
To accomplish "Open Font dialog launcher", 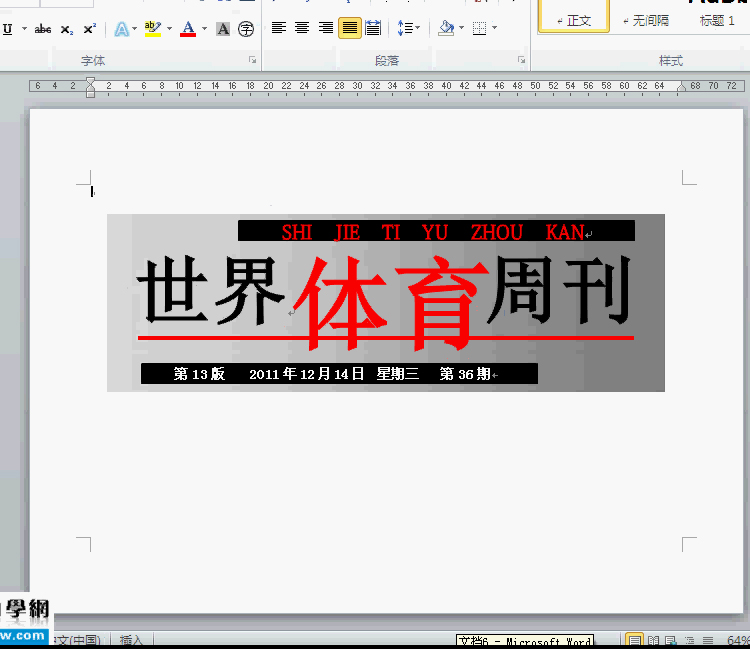I will 253,60.
